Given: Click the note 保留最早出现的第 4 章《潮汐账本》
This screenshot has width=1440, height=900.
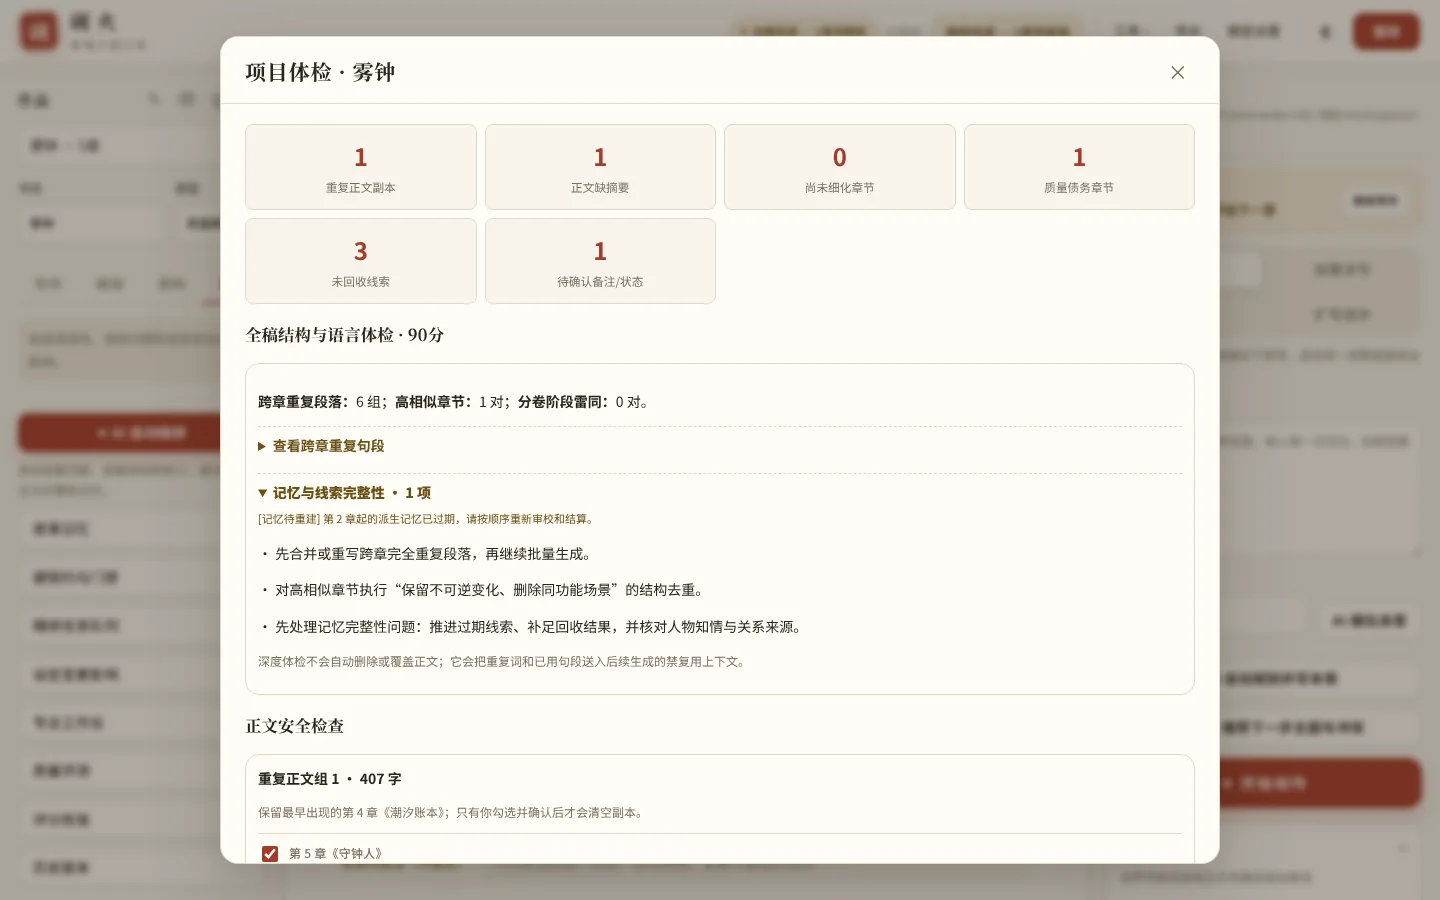Looking at the screenshot, I should click(x=452, y=813).
